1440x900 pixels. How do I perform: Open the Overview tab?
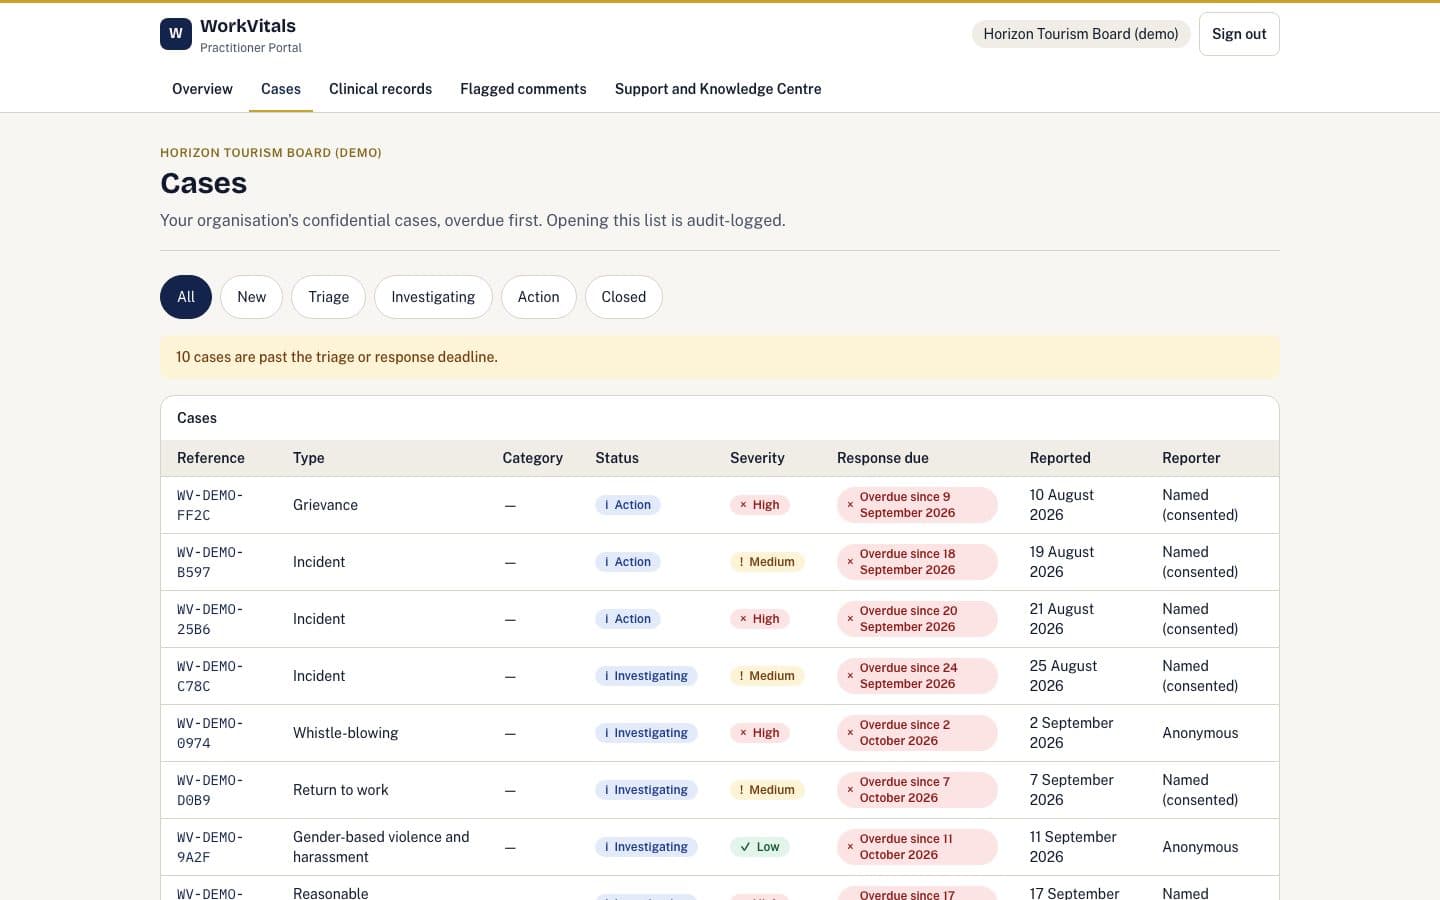(202, 89)
